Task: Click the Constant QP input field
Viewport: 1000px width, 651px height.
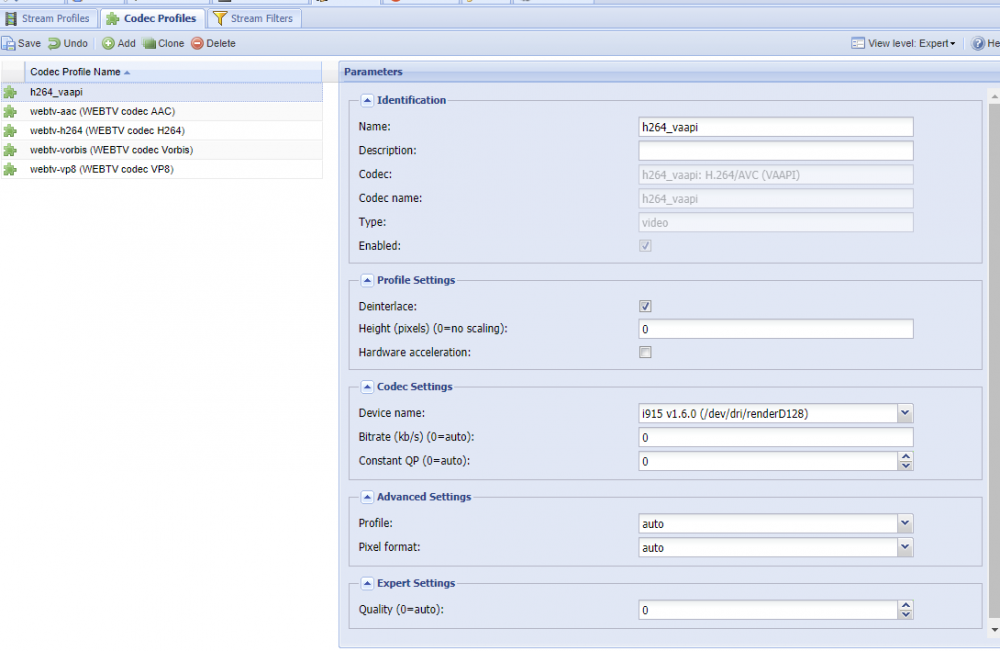Action: [768, 461]
